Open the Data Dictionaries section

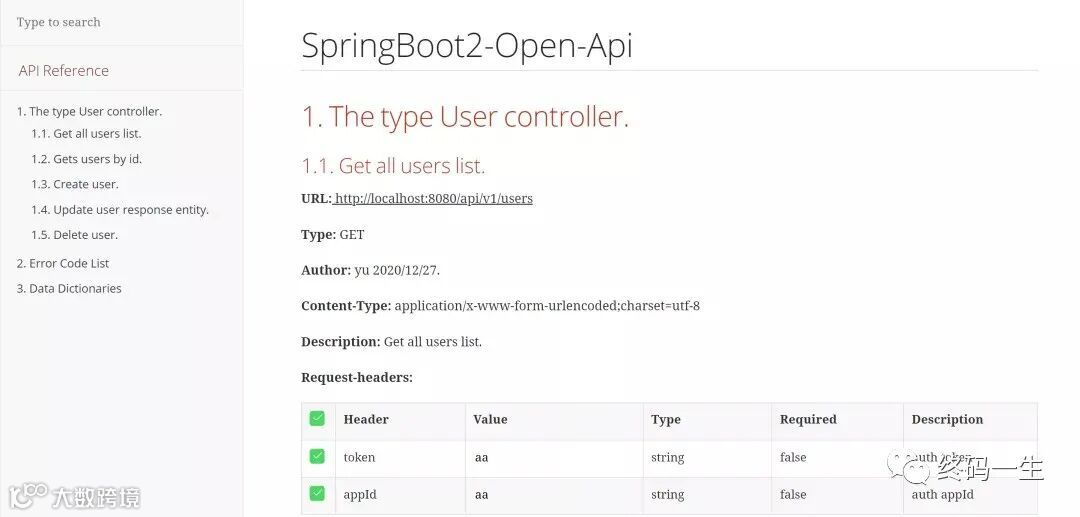click(69, 289)
